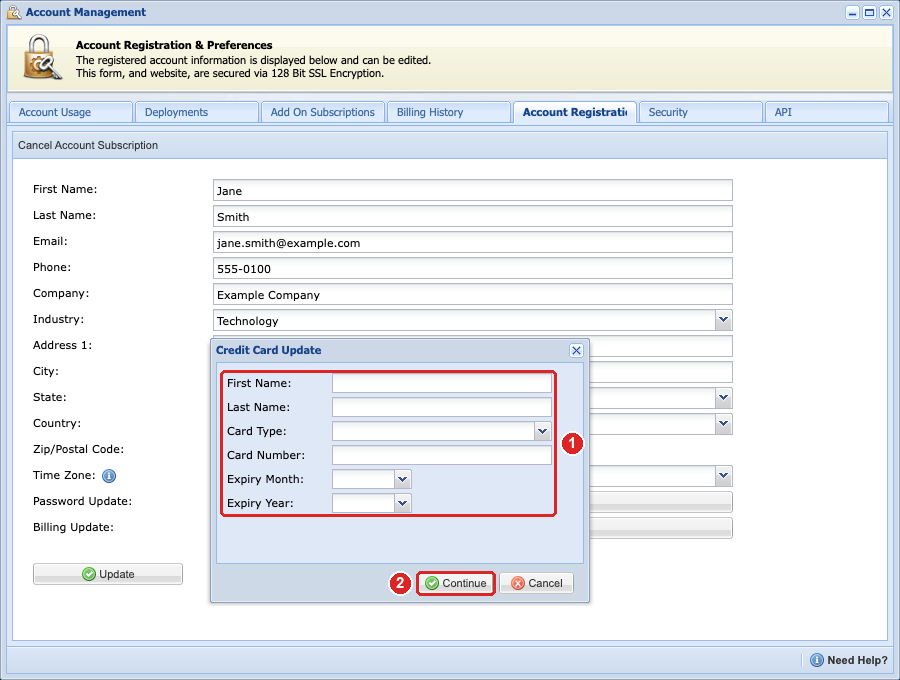900x680 pixels.
Task: Select the Account Registration tab
Action: point(575,112)
